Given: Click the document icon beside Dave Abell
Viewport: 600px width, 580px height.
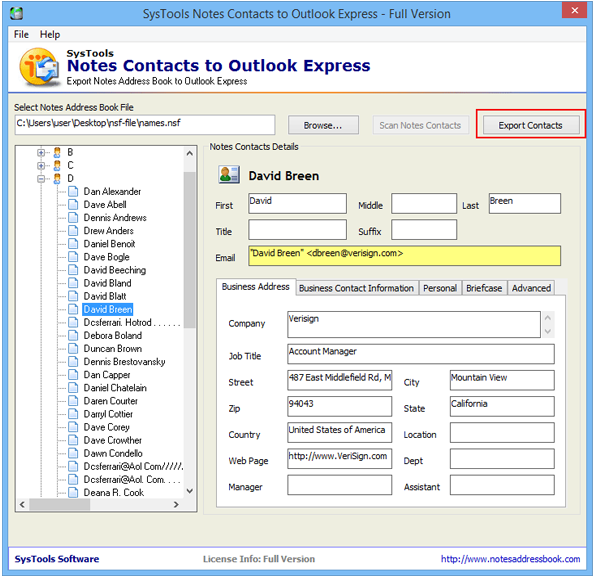Looking at the screenshot, I should tap(73, 205).
